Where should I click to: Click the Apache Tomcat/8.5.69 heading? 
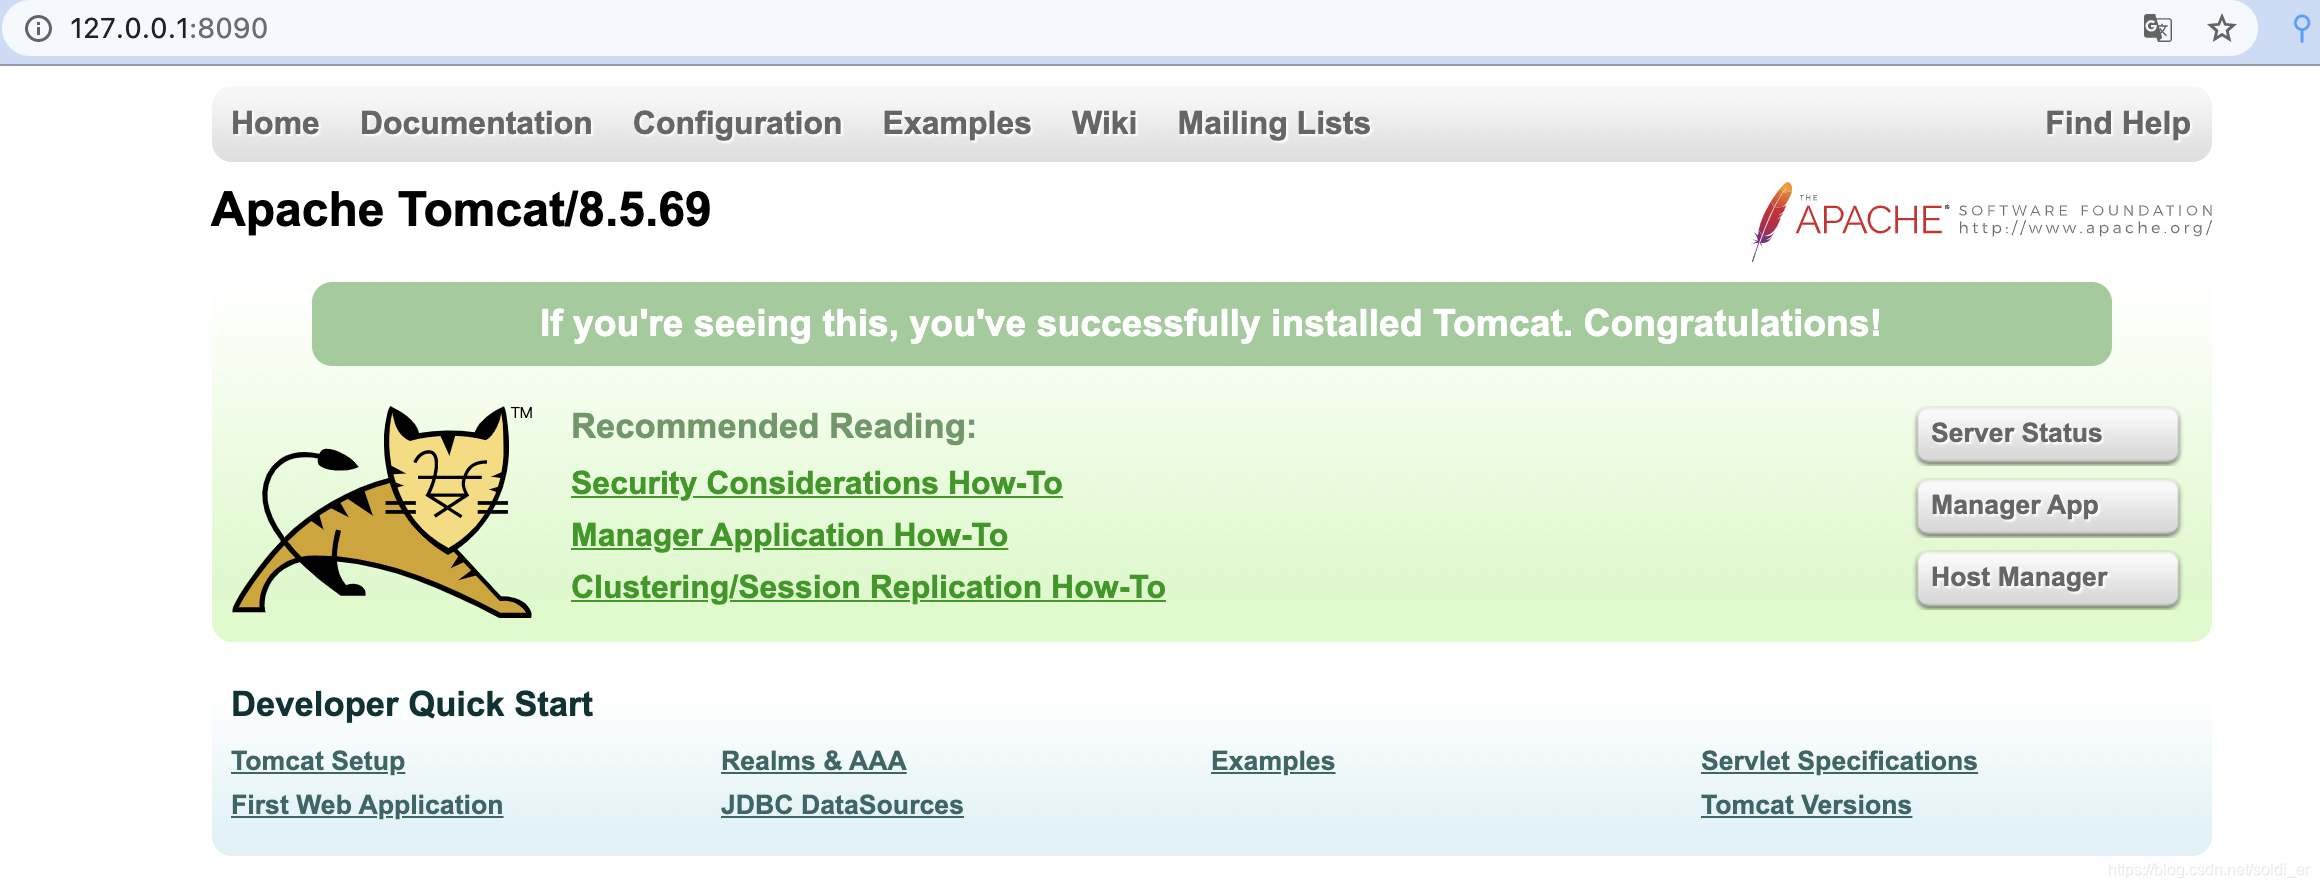[461, 210]
